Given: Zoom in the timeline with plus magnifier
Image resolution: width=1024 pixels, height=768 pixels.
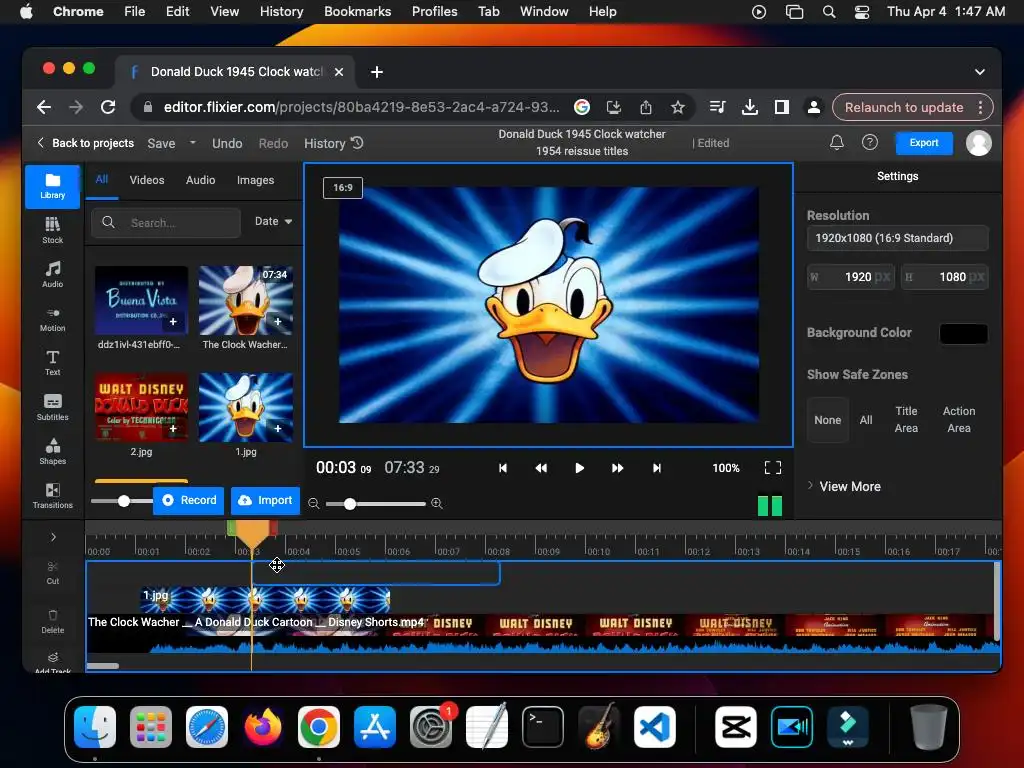Looking at the screenshot, I should coord(436,504).
